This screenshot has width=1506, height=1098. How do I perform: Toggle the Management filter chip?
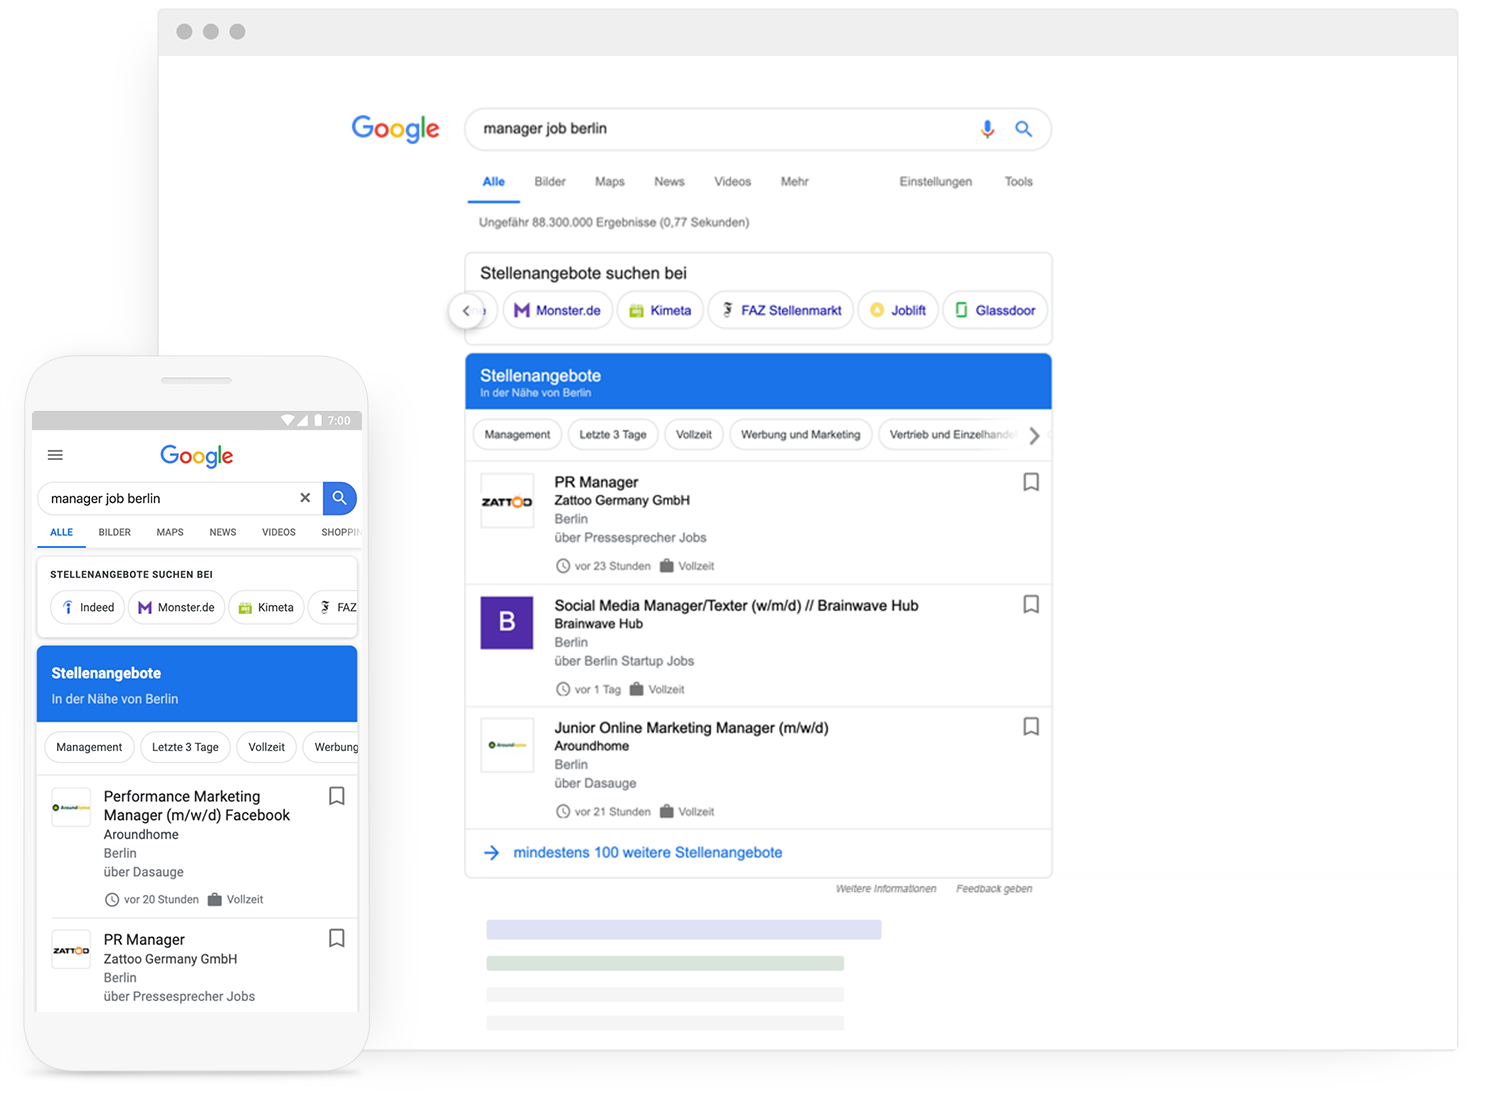pos(516,434)
